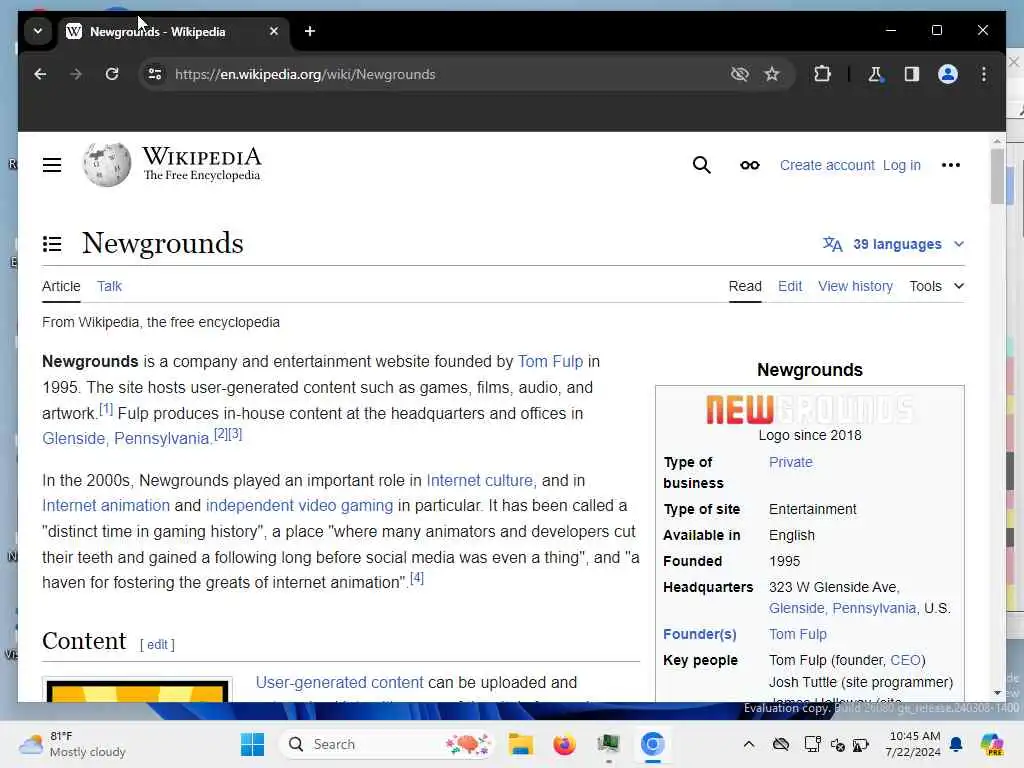Edit the Content section
Image resolution: width=1024 pixels, height=768 pixels.
(x=157, y=645)
